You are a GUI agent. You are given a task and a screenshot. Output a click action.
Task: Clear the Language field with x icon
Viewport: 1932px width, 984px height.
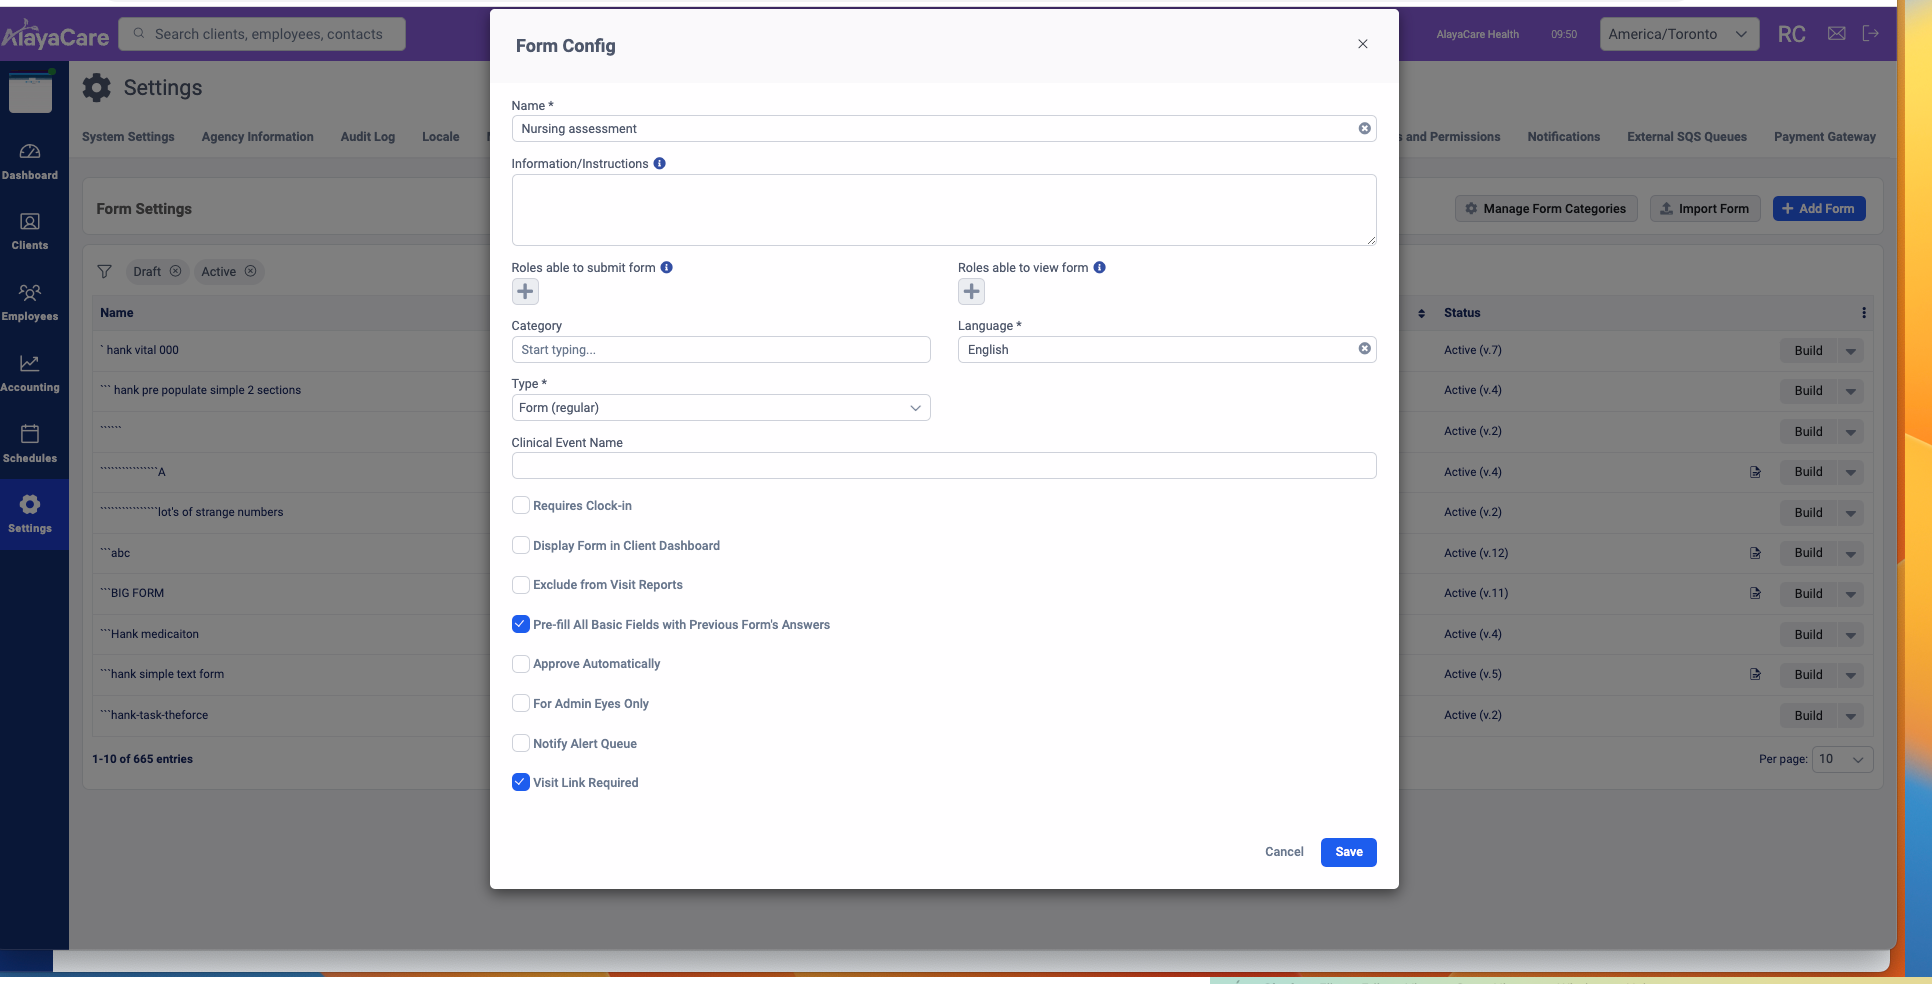1364,349
